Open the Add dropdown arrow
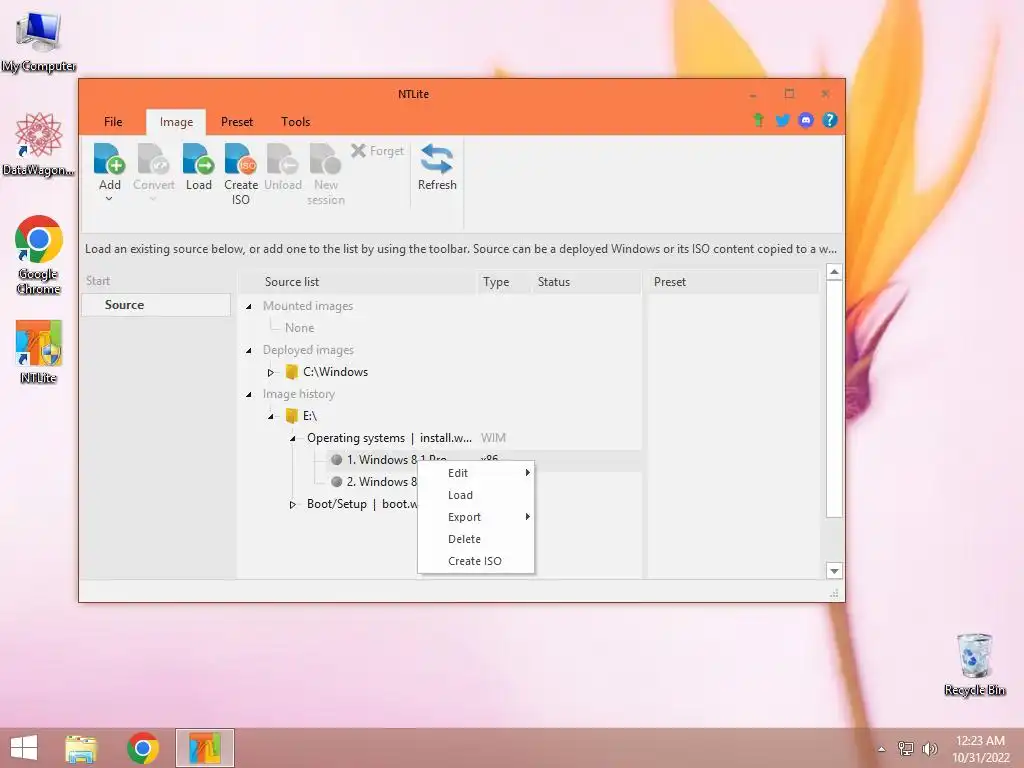Viewport: 1024px width, 768px height. [x=109, y=199]
